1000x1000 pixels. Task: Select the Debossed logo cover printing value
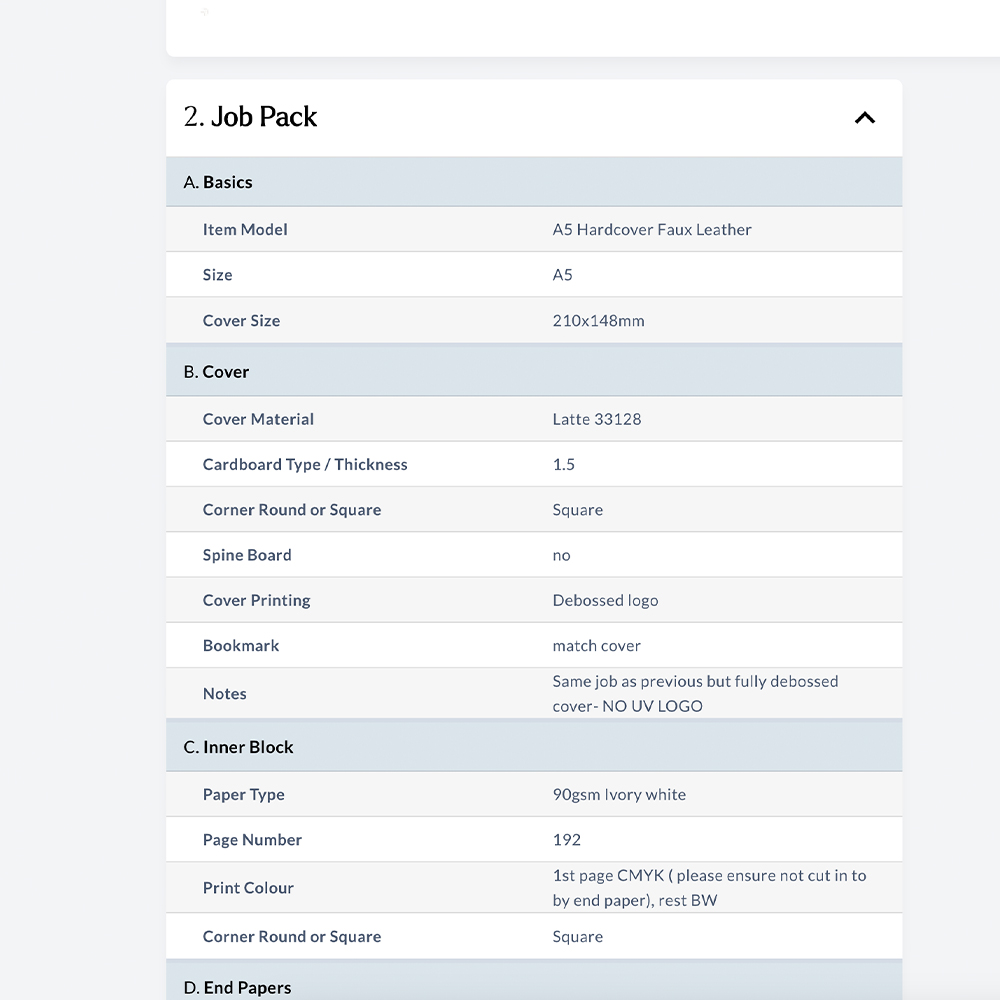click(x=605, y=601)
